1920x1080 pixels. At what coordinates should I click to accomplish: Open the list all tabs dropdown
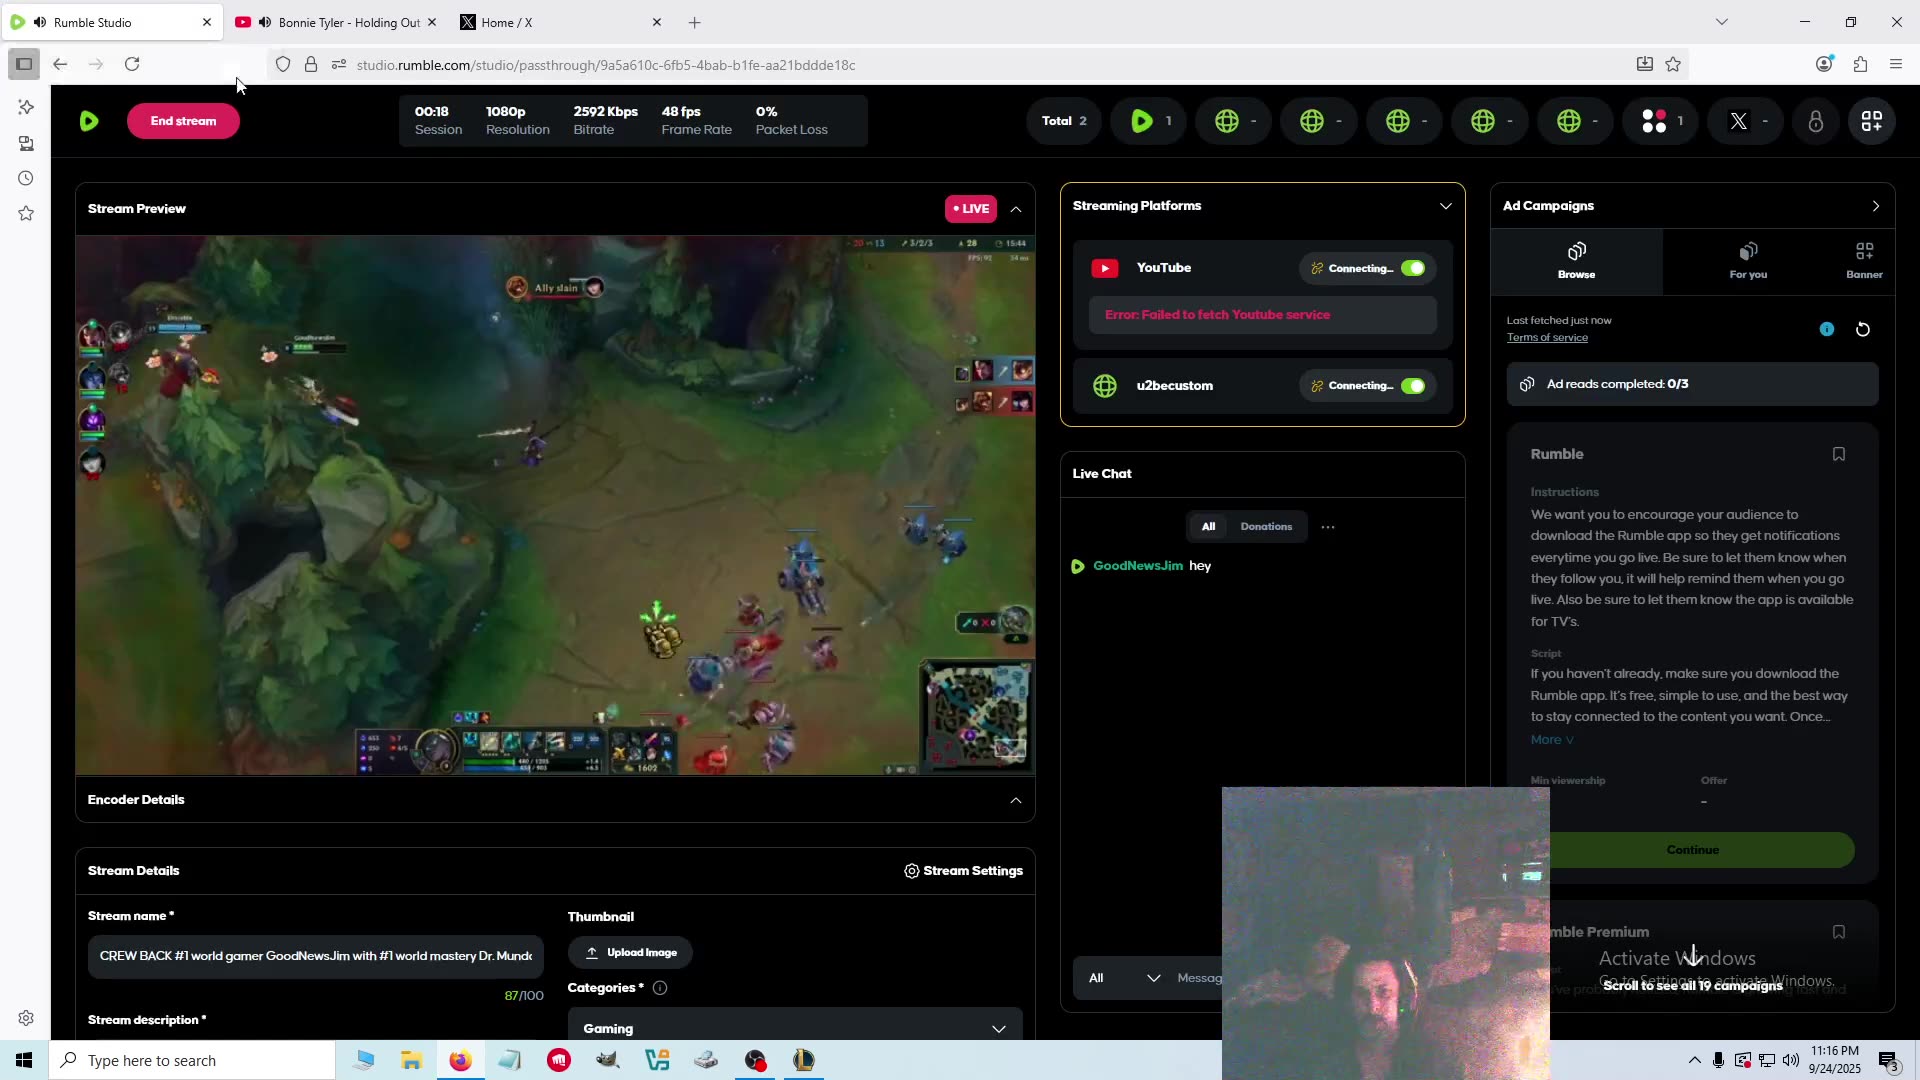pos(1721,22)
